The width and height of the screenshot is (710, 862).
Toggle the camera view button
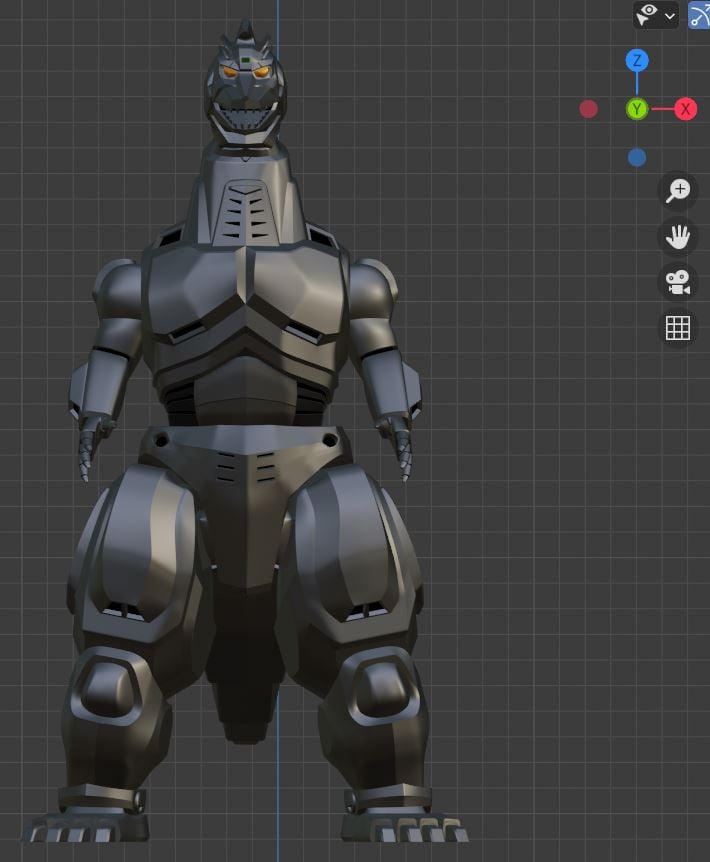(x=678, y=283)
